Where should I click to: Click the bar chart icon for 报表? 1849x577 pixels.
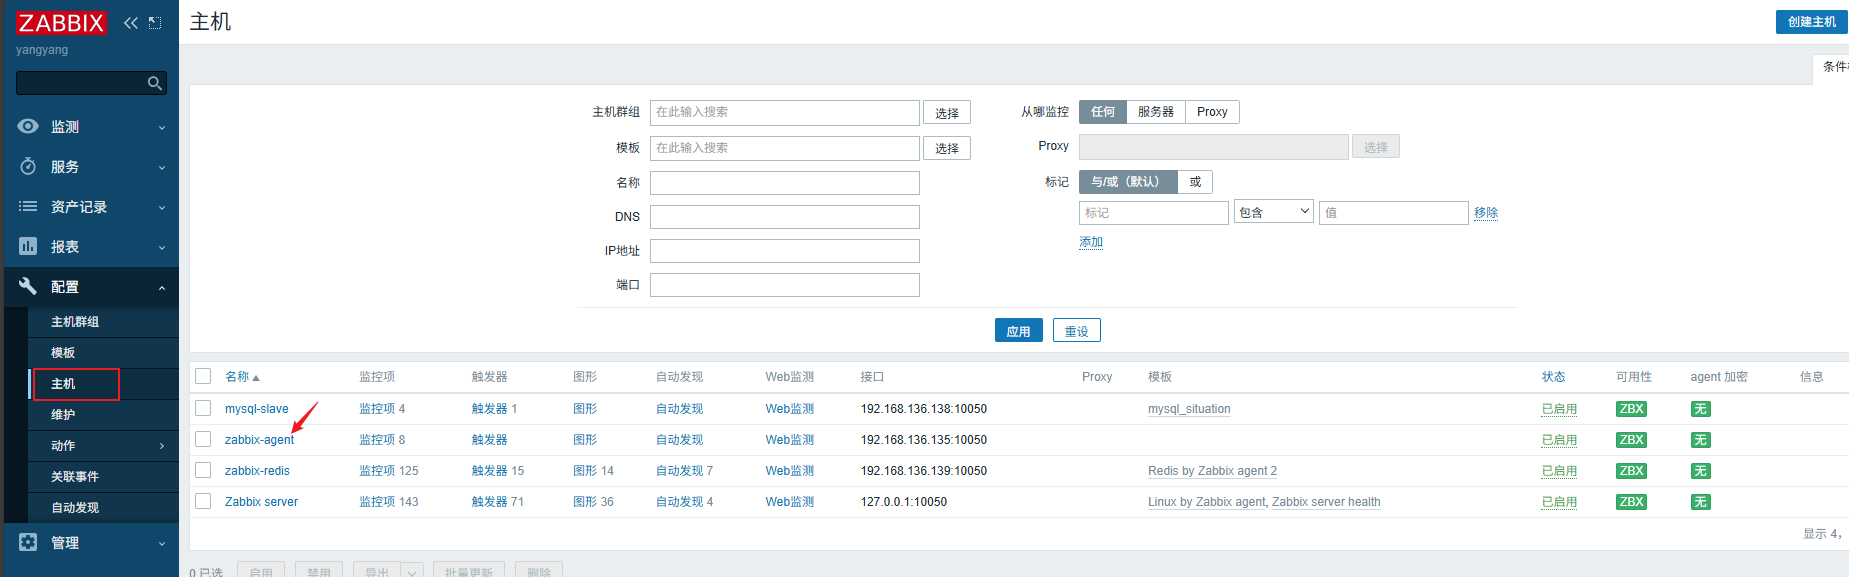[x=28, y=246]
